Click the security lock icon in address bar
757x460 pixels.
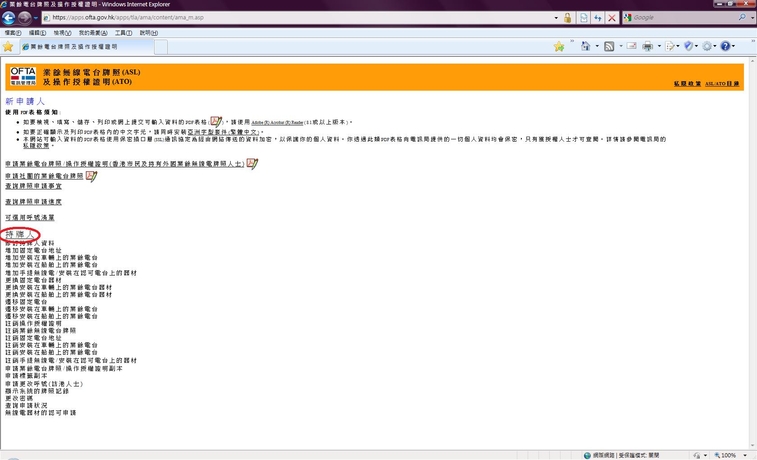pyautogui.click(x=567, y=17)
